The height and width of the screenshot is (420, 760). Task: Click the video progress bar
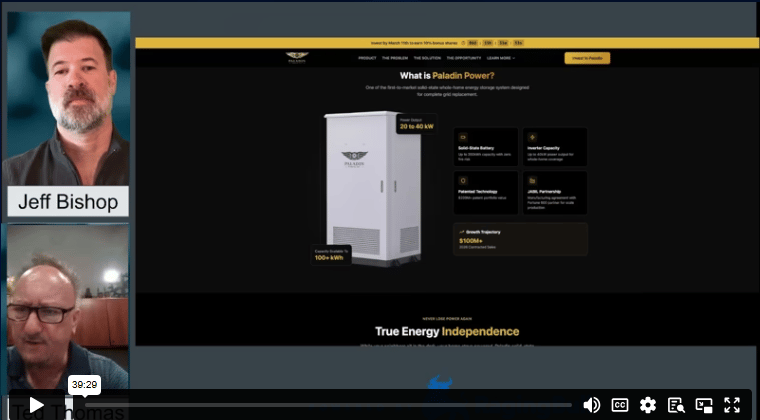(329, 405)
